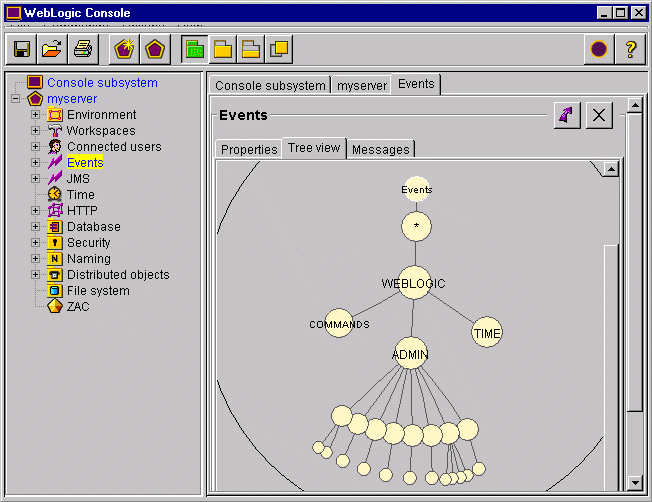Open the Messages tab
This screenshot has width=652, height=502.
coord(380,149)
